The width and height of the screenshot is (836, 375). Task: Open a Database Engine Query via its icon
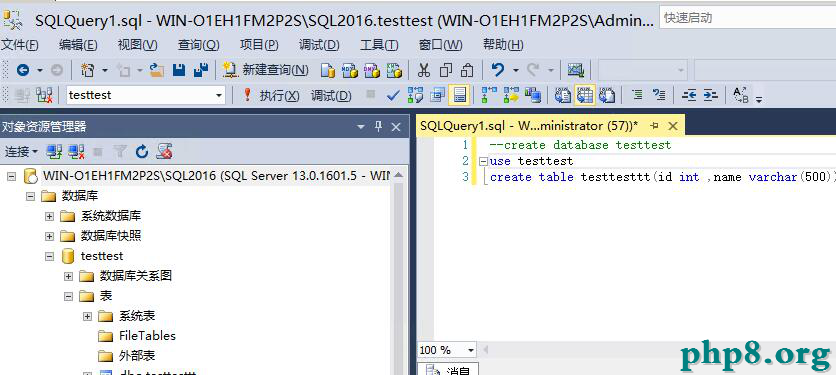[328, 70]
